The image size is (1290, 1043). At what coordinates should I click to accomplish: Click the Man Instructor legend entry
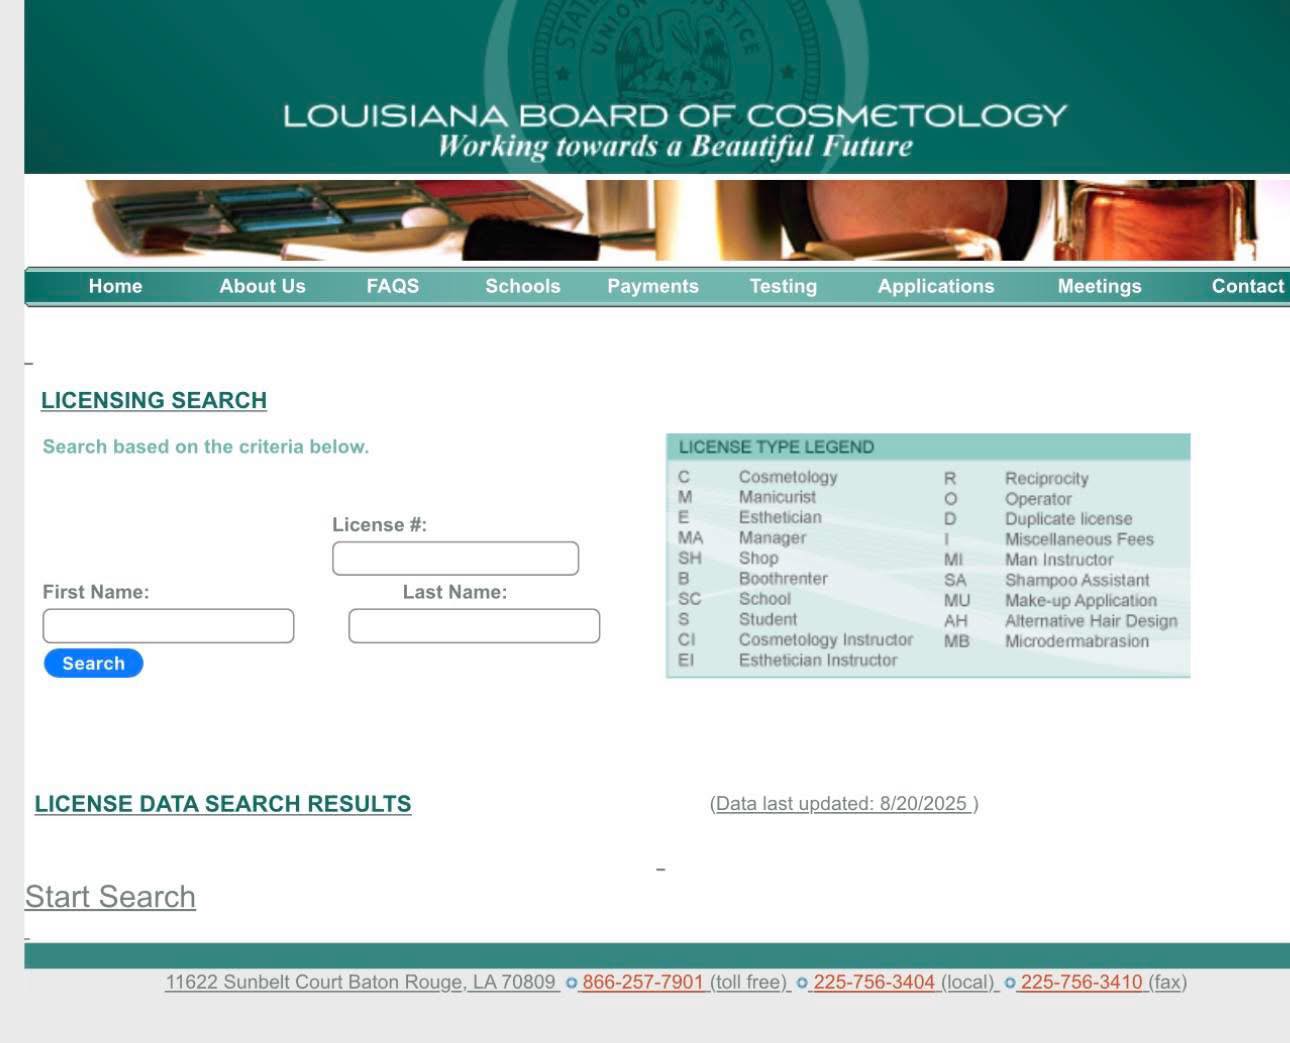pos(1059,560)
